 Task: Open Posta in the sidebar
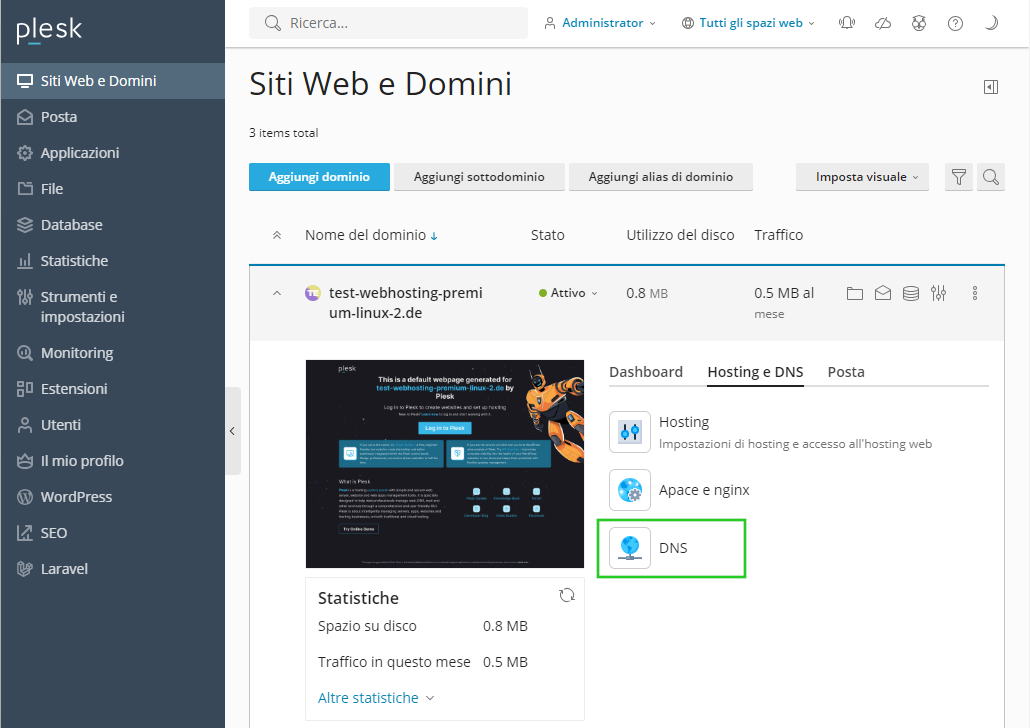pos(112,117)
